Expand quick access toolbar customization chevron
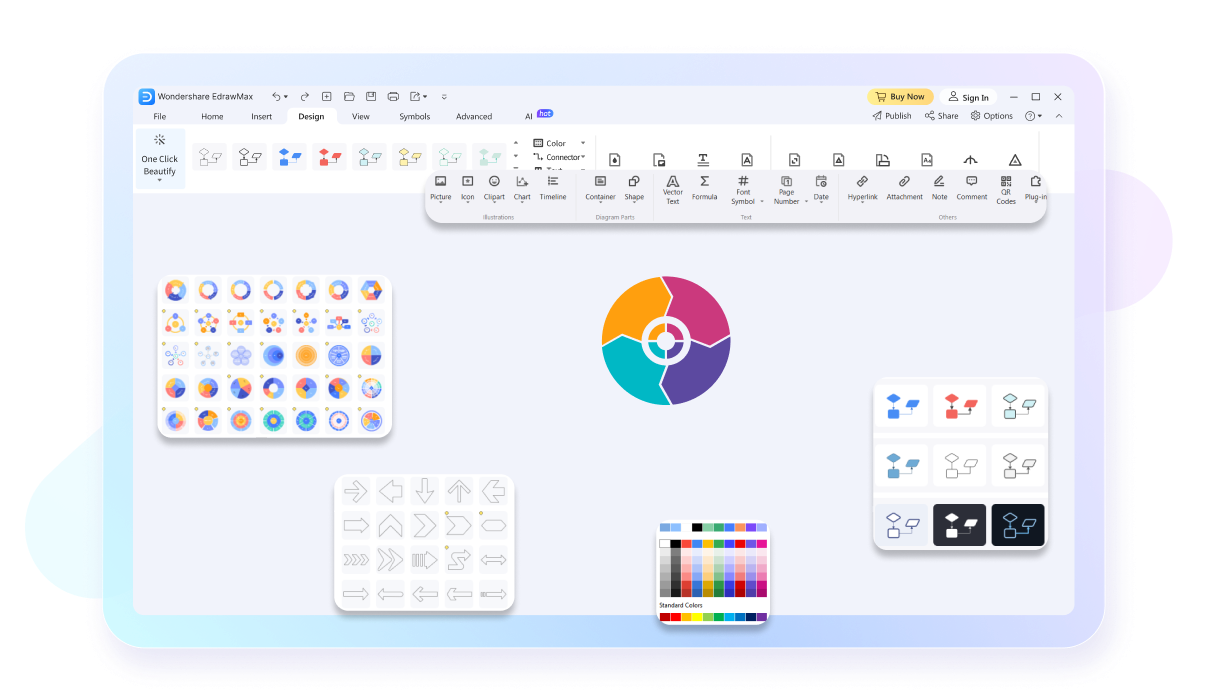 (444, 97)
